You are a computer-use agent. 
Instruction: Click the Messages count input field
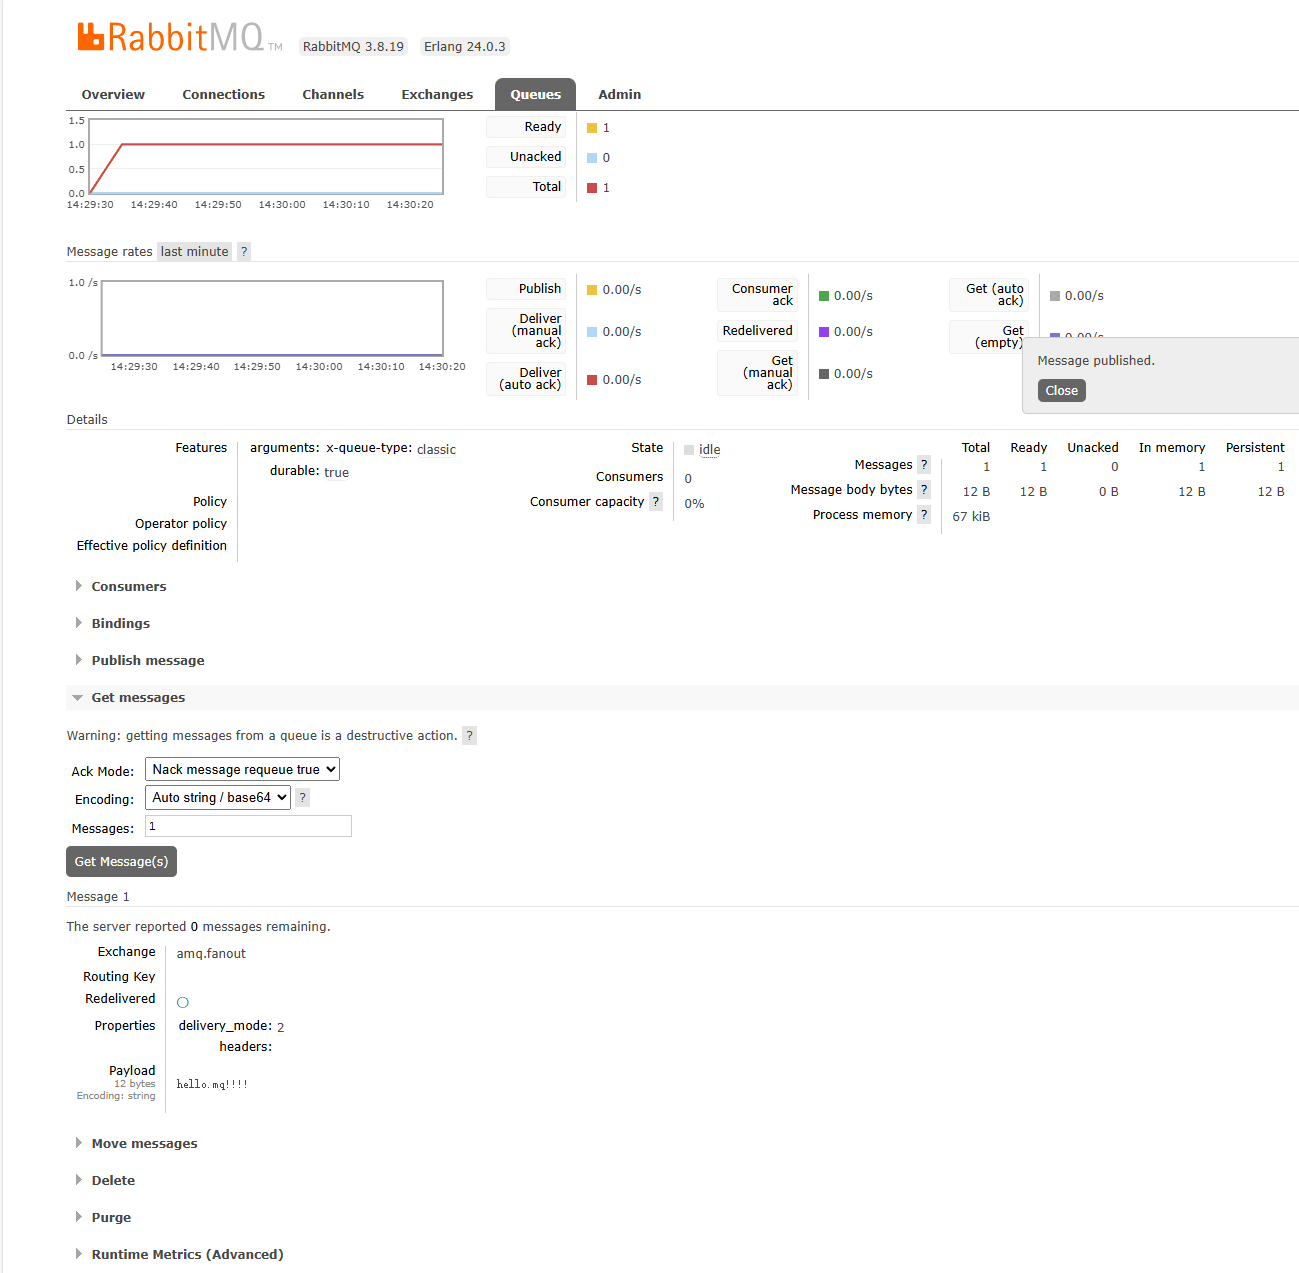[248, 826]
